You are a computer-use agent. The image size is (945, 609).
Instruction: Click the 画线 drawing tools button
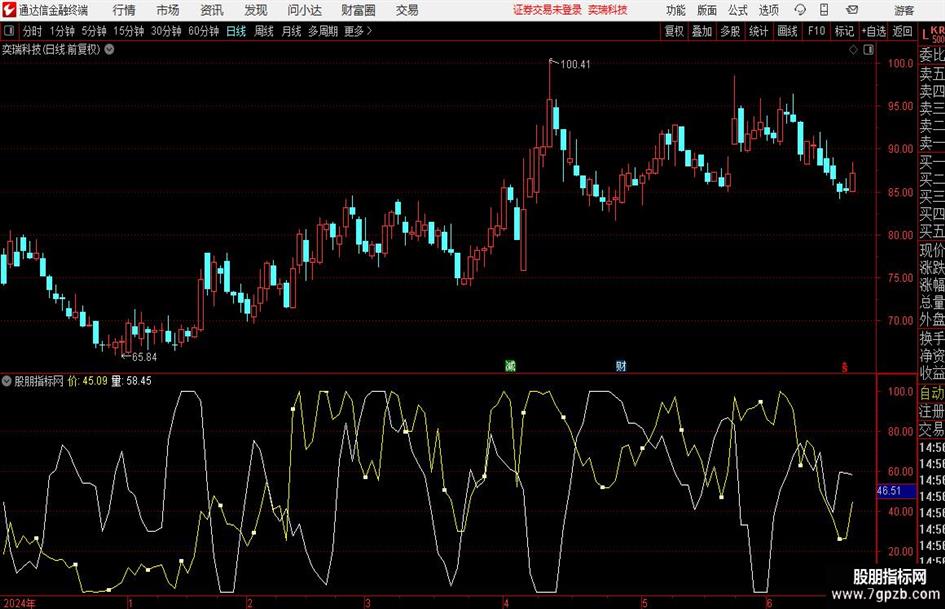coord(787,31)
